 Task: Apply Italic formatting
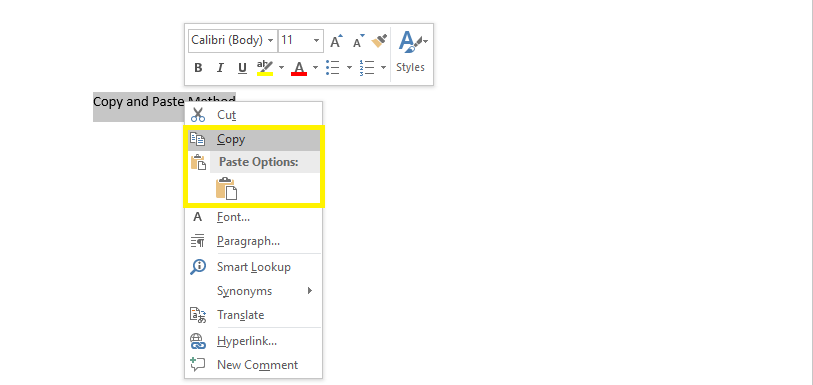click(220, 68)
